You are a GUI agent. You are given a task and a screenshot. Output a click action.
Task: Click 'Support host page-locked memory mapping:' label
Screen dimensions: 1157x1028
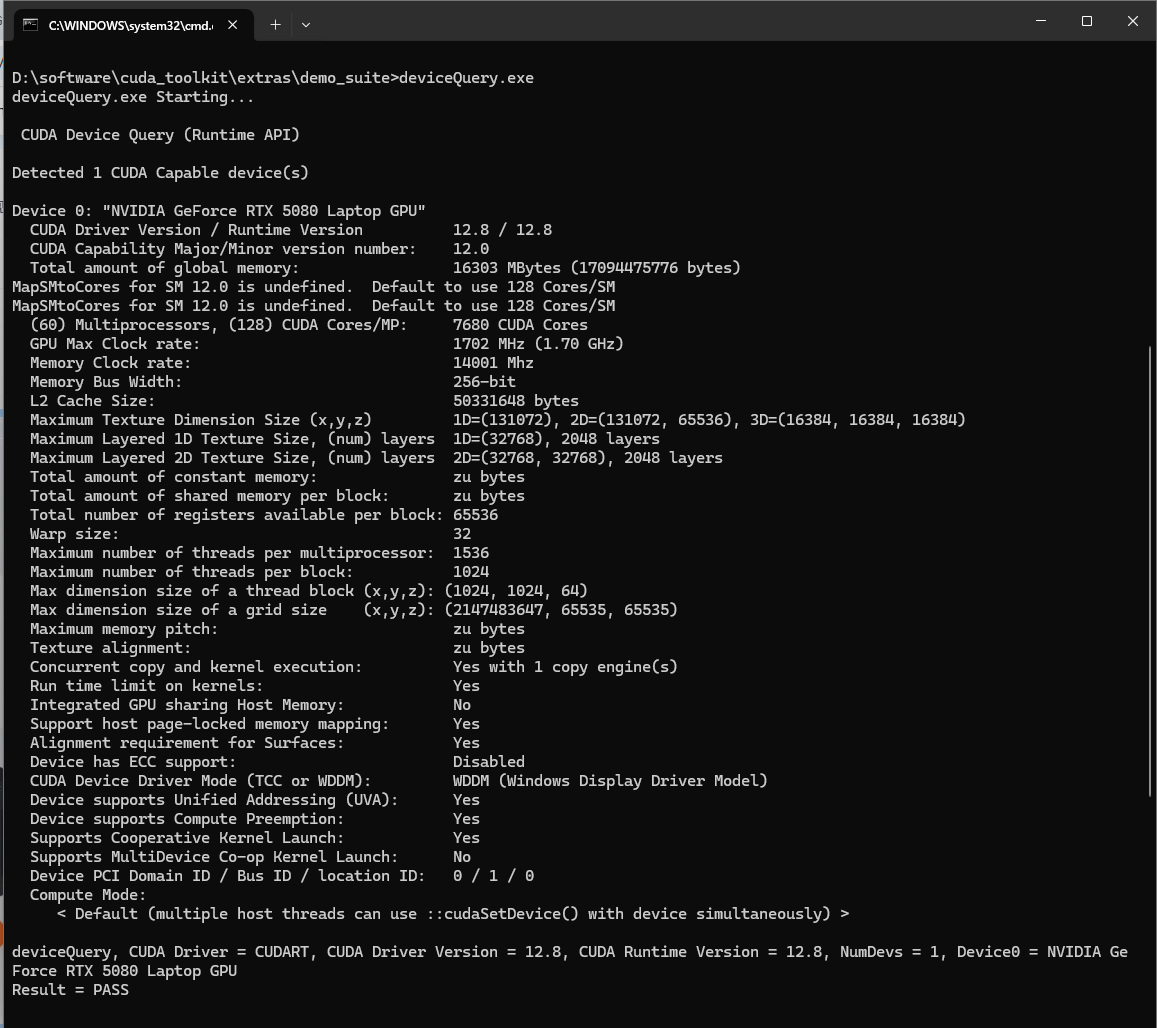point(210,725)
